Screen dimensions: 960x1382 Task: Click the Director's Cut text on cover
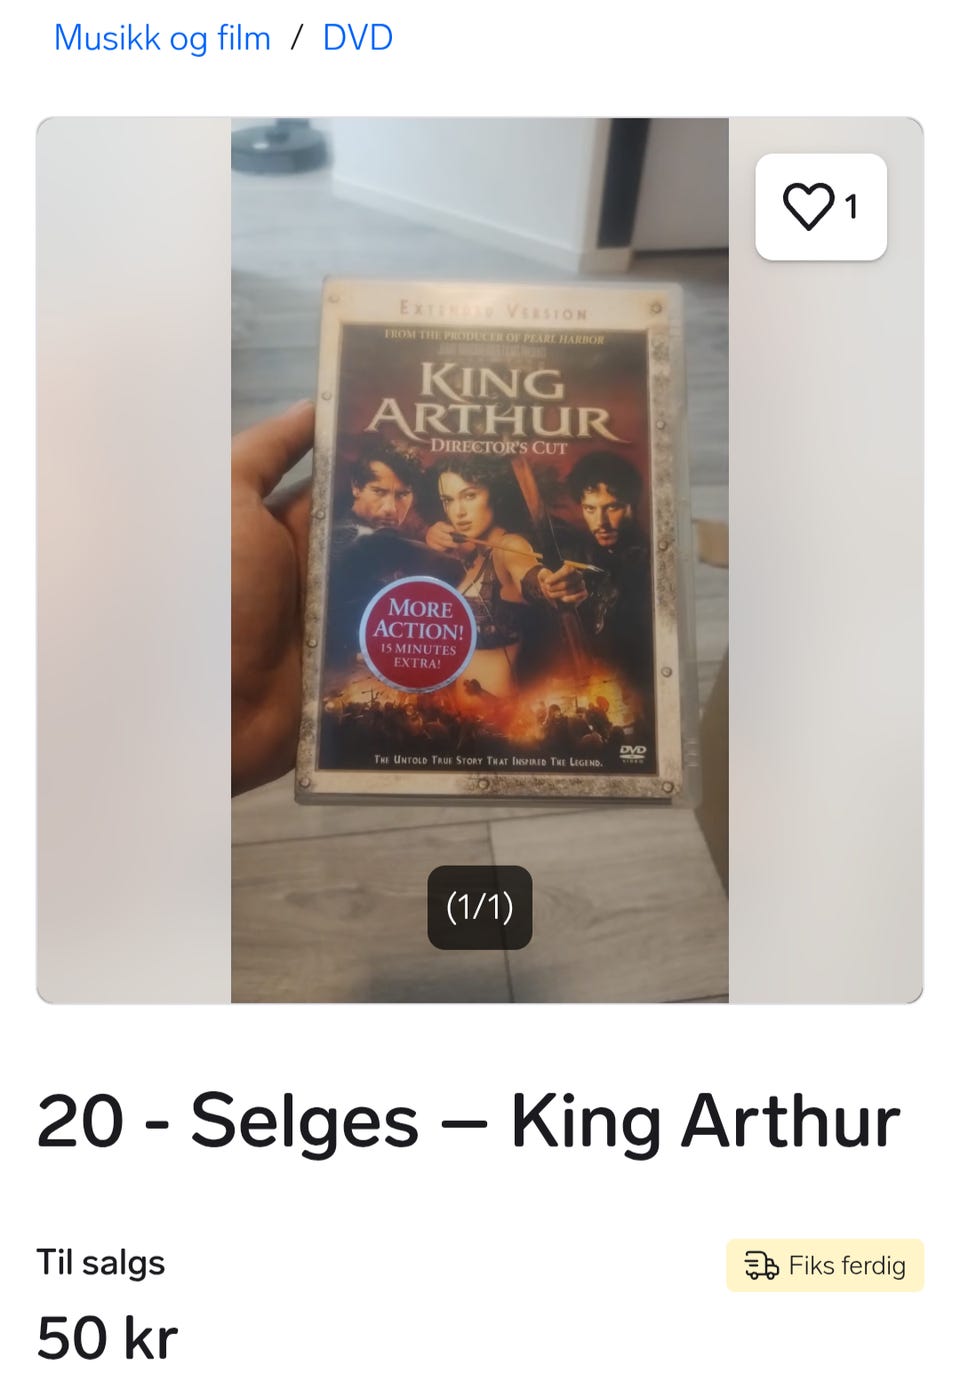[x=498, y=446]
